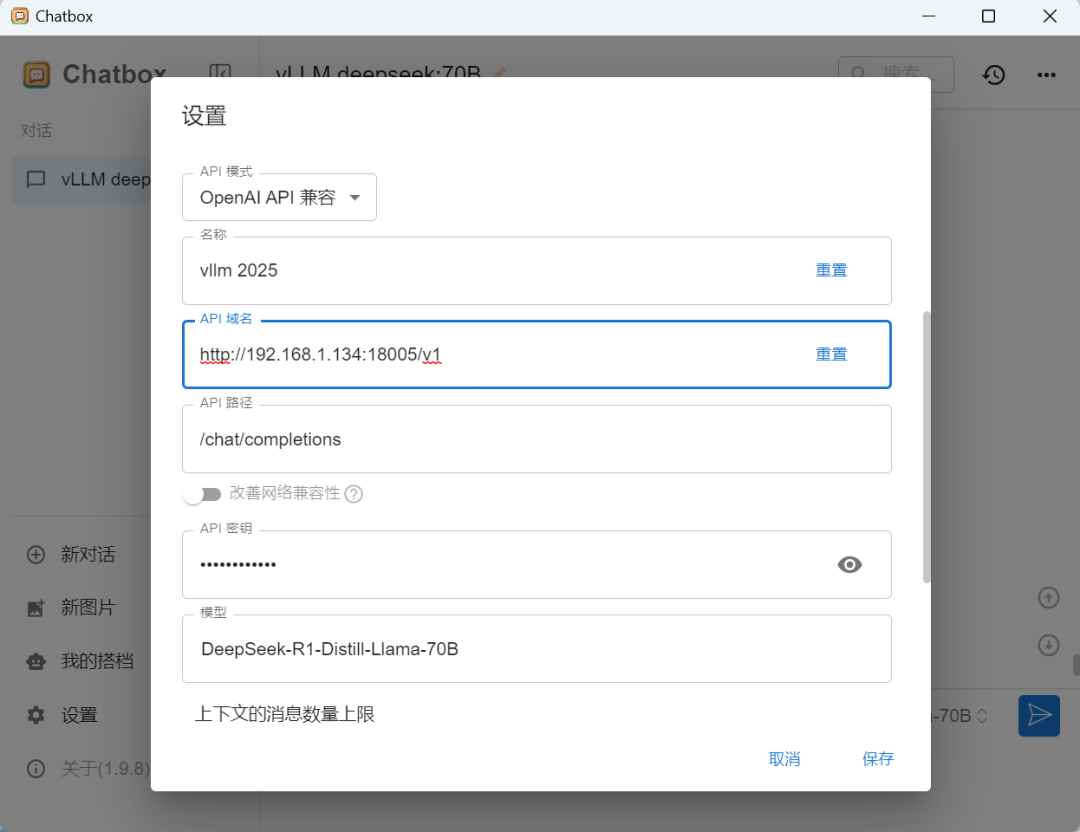This screenshot has height=832, width=1080.
Task: Click the scroll-to-bottom arrow icon
Action: (x=1048, y=644)
